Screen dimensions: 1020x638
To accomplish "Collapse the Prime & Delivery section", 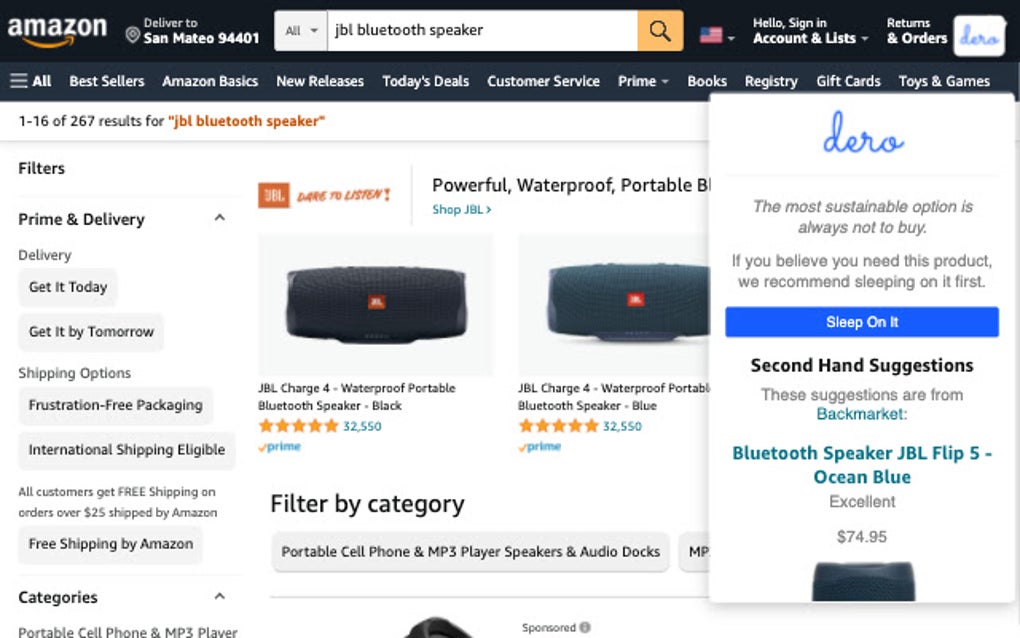I will (219, 217).
